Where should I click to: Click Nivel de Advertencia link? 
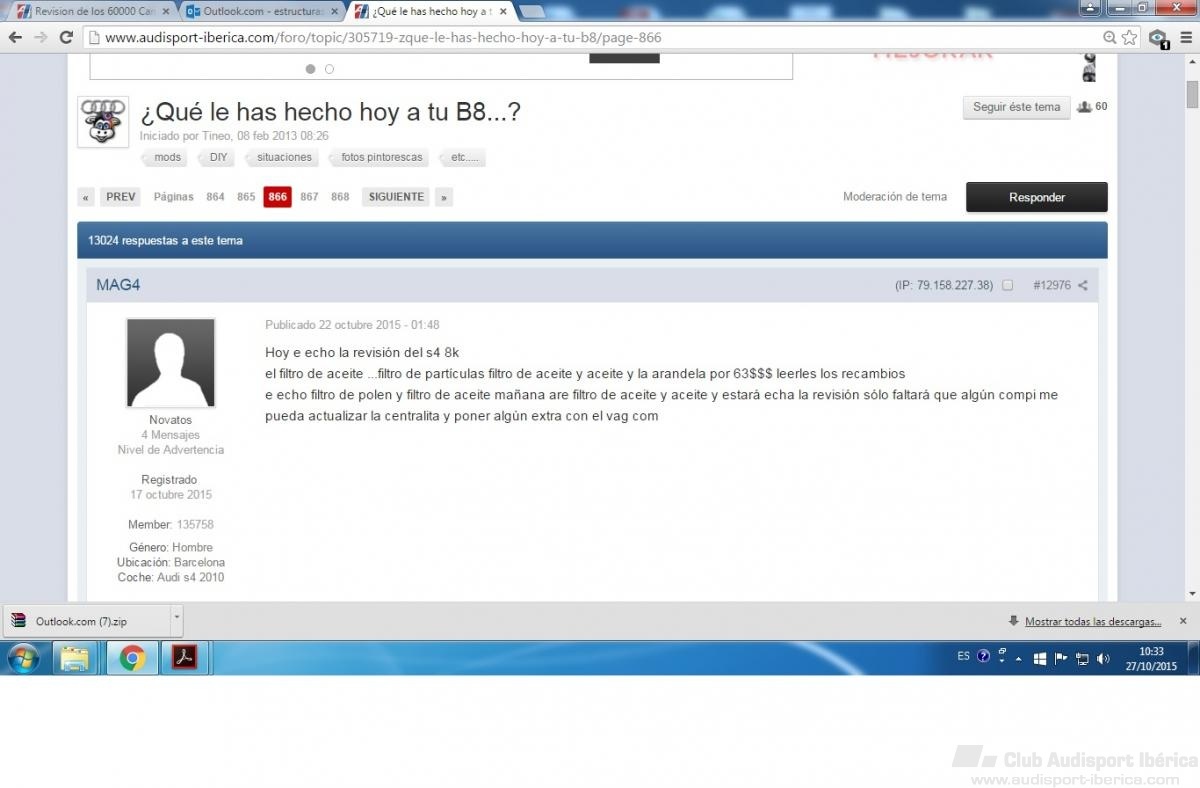coord(170,450)
